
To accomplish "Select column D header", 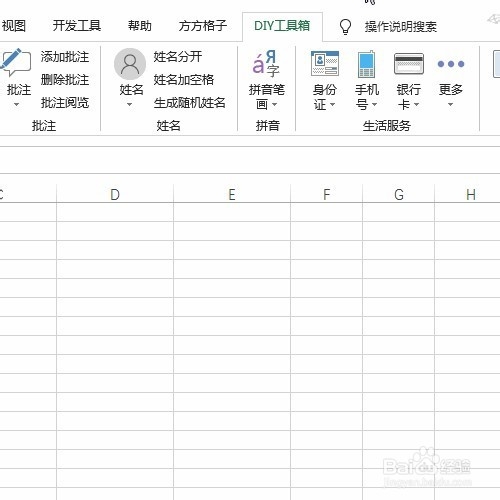I will [x=115, y=194].
